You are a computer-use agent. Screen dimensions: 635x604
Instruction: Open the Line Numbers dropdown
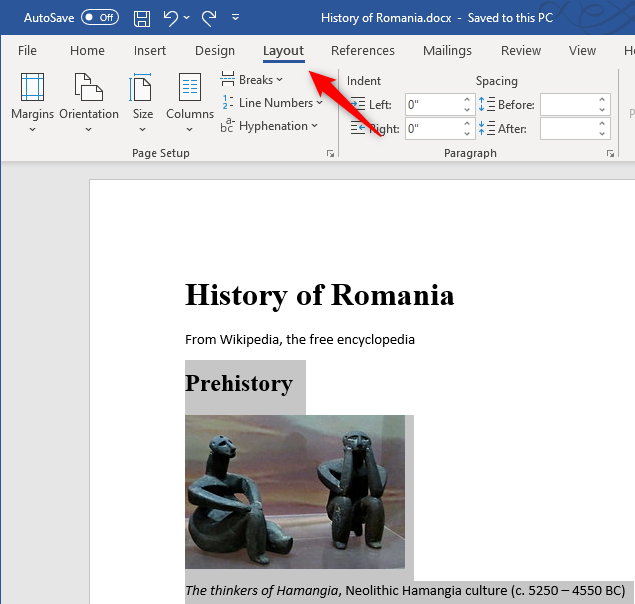click(271, 103)
